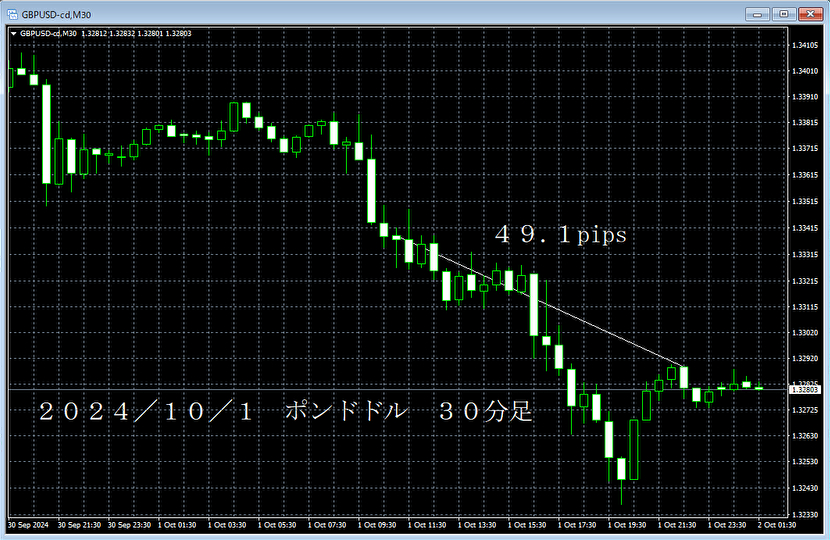Click the 30 Sep 21:30 time label
Viewport: 830px width, 540px height.
point(79,525)
